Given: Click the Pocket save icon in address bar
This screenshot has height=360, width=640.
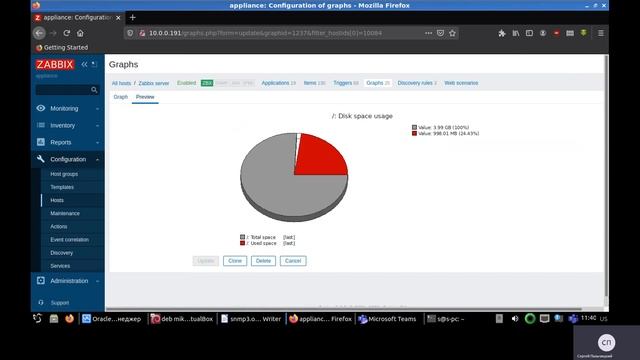Looking at the screenshot, I should pos(440,33).
